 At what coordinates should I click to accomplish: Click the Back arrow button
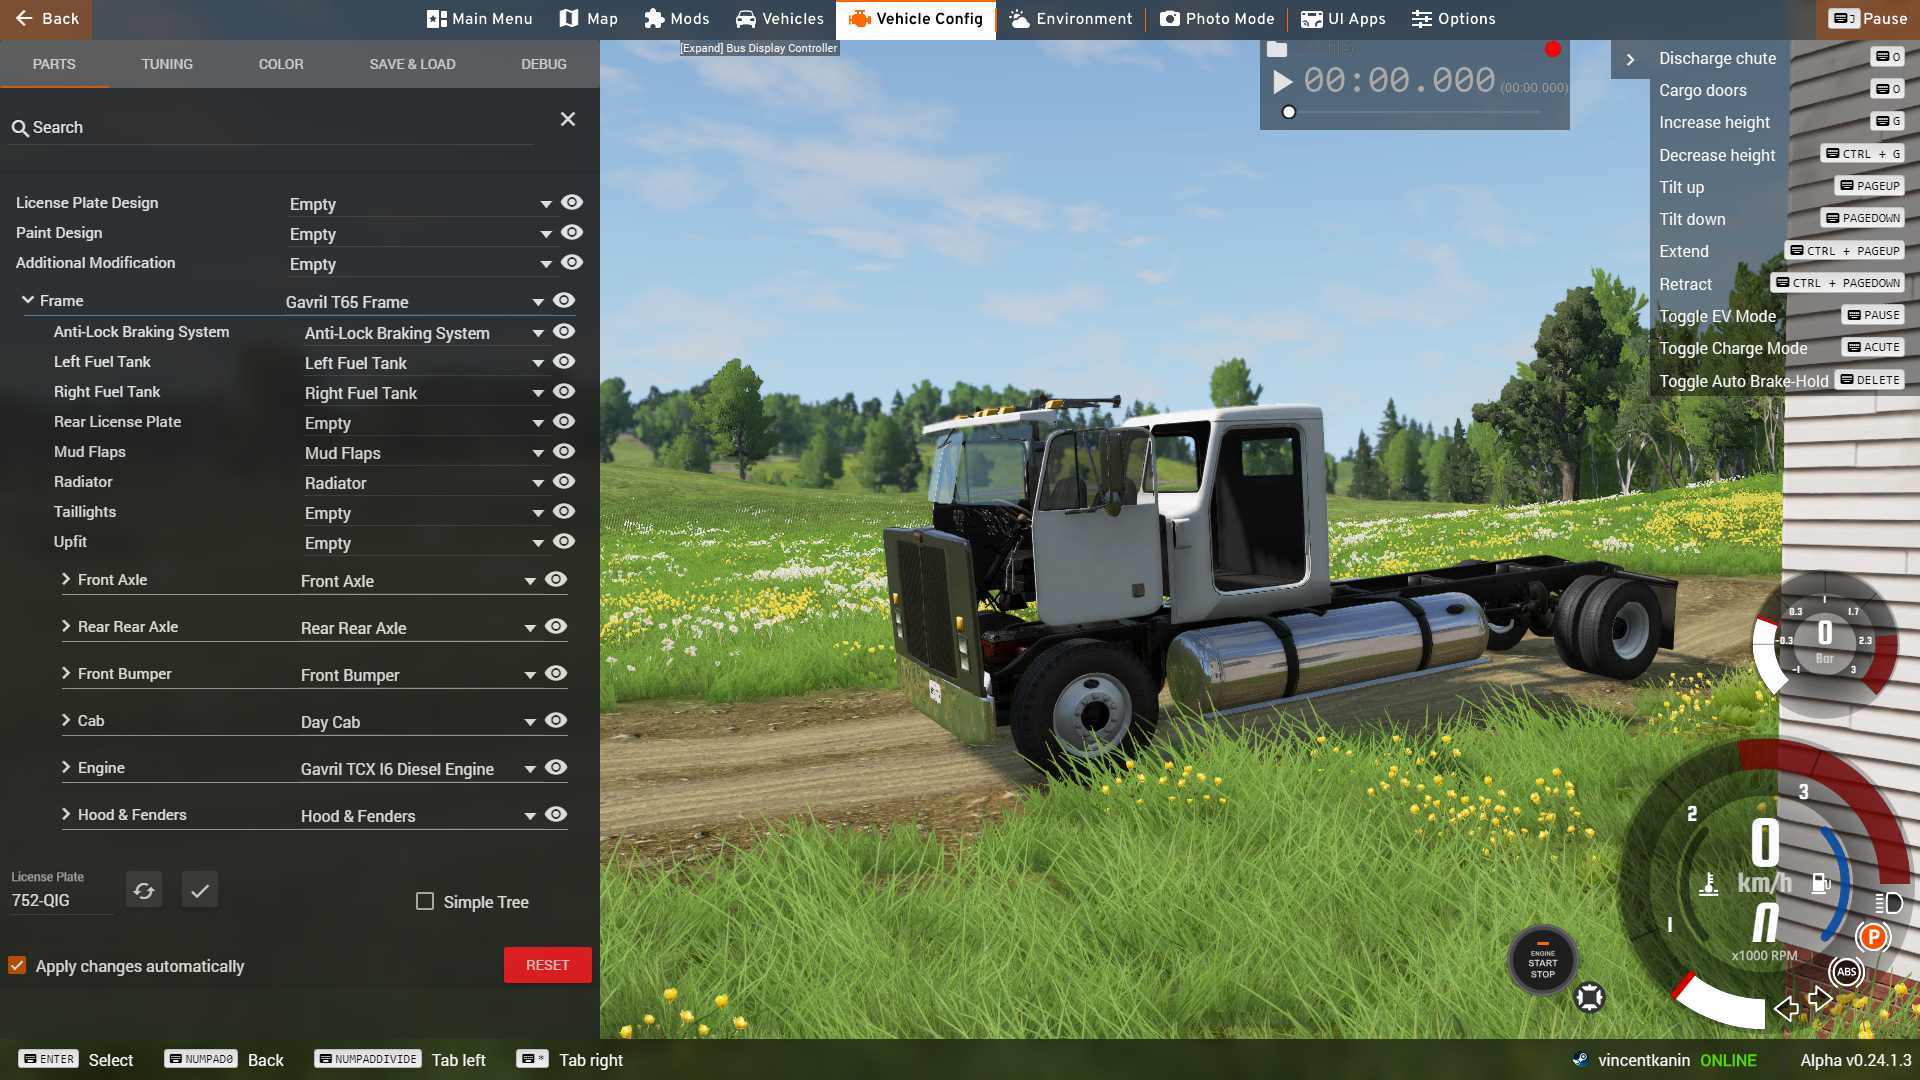pos(46,19)
